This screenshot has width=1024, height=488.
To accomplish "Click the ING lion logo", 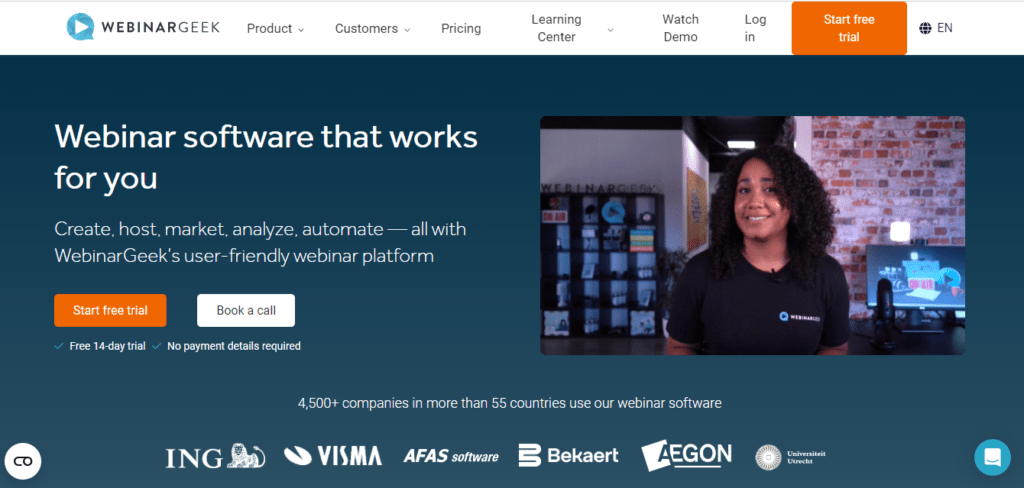I will tap(215, 456).
